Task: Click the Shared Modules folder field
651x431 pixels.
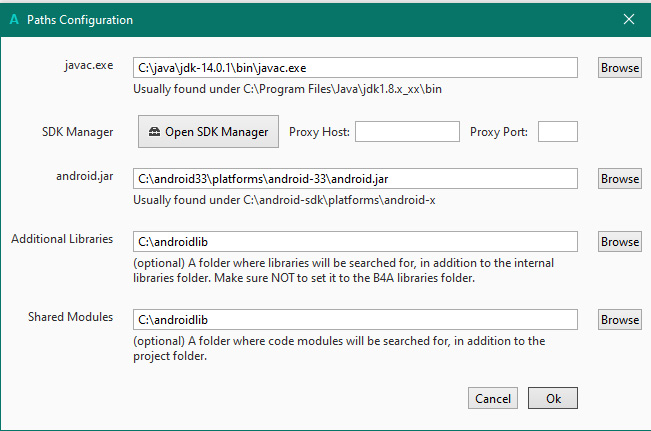Action: (x=355, y=320)
